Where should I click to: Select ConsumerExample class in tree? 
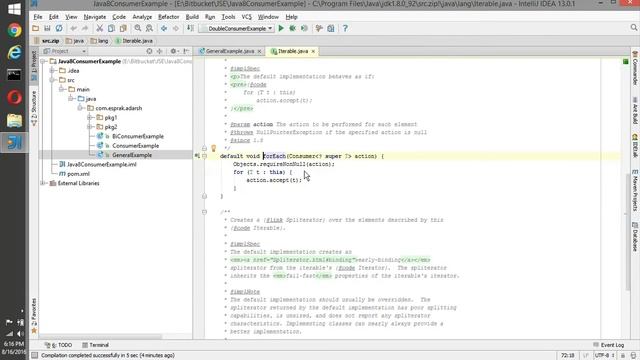pos(136,146)
